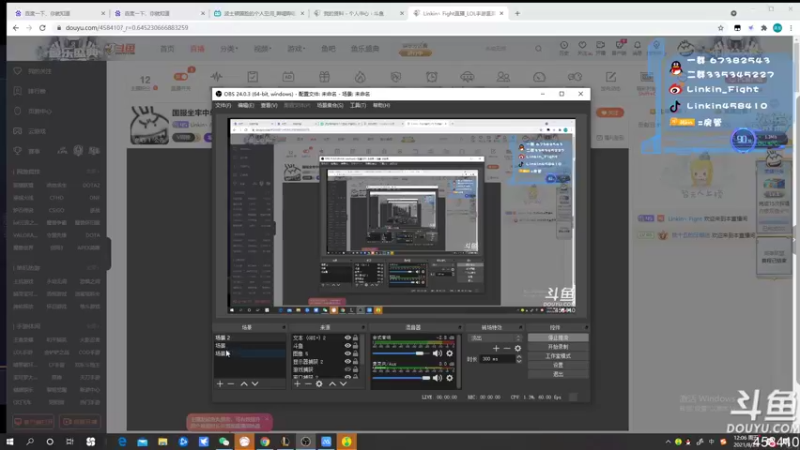Screen dimensions: 800x450
Task: Open the 场景集合(S) menu in OBS
Action: pyautogui.click(x=330, y=105)
